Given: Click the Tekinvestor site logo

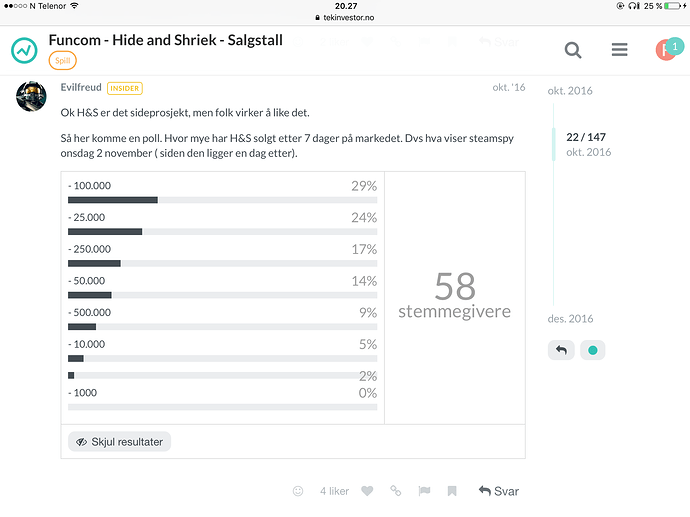Looking at the screenshot, I should point(24,50).
